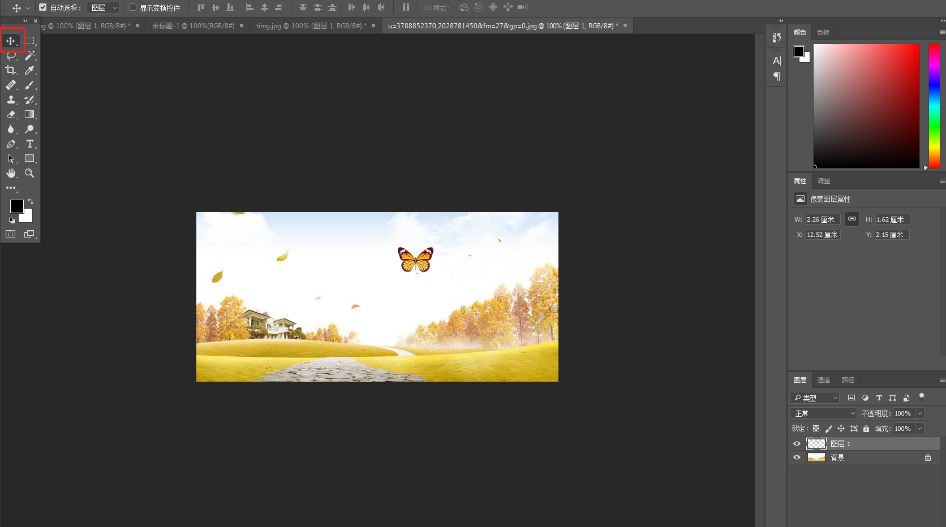The height and width of the screenshot is (527, 946).
Task: Switch to the Channels tab
Action: (x=824, y=380)
